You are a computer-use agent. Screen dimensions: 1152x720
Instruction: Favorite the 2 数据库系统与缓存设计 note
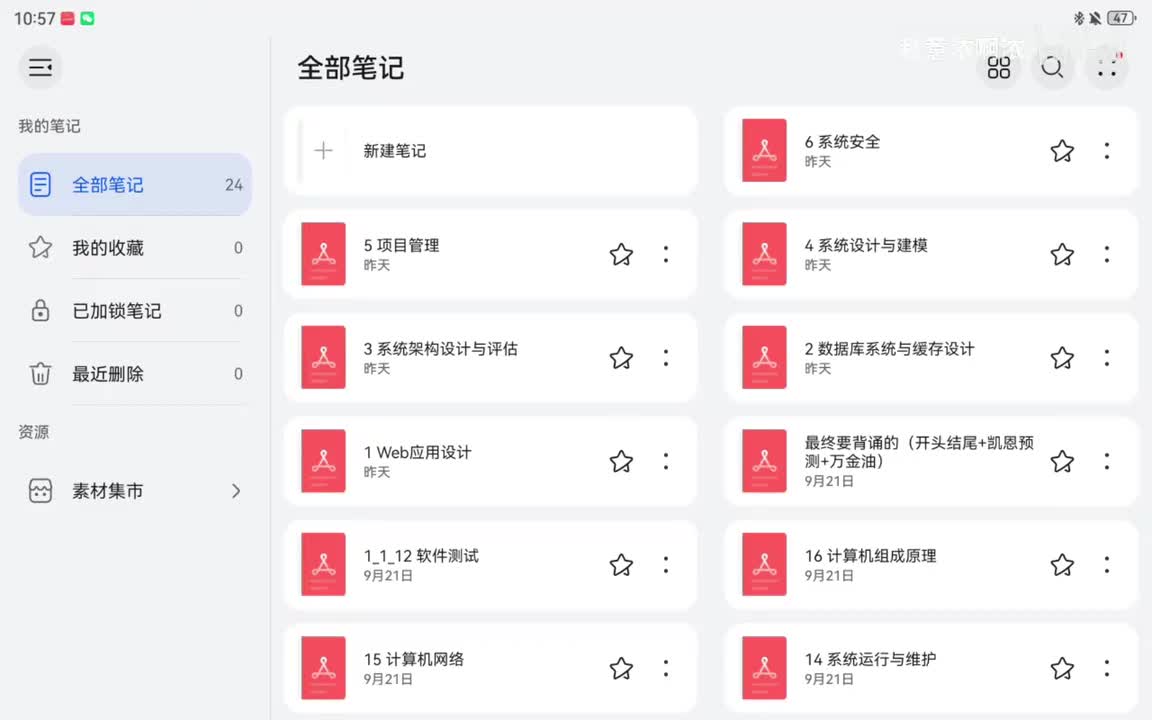1062,358
